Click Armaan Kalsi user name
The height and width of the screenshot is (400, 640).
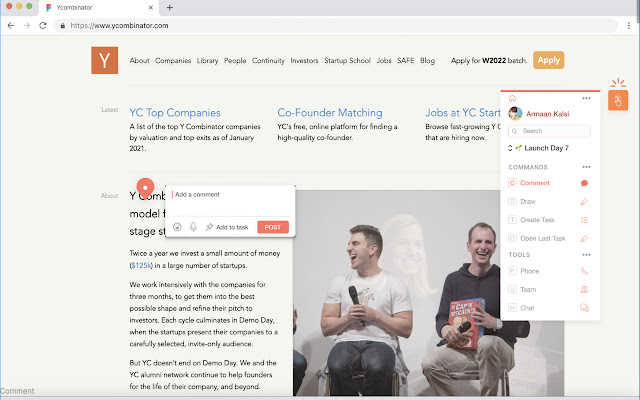click(x=547, y=114)
